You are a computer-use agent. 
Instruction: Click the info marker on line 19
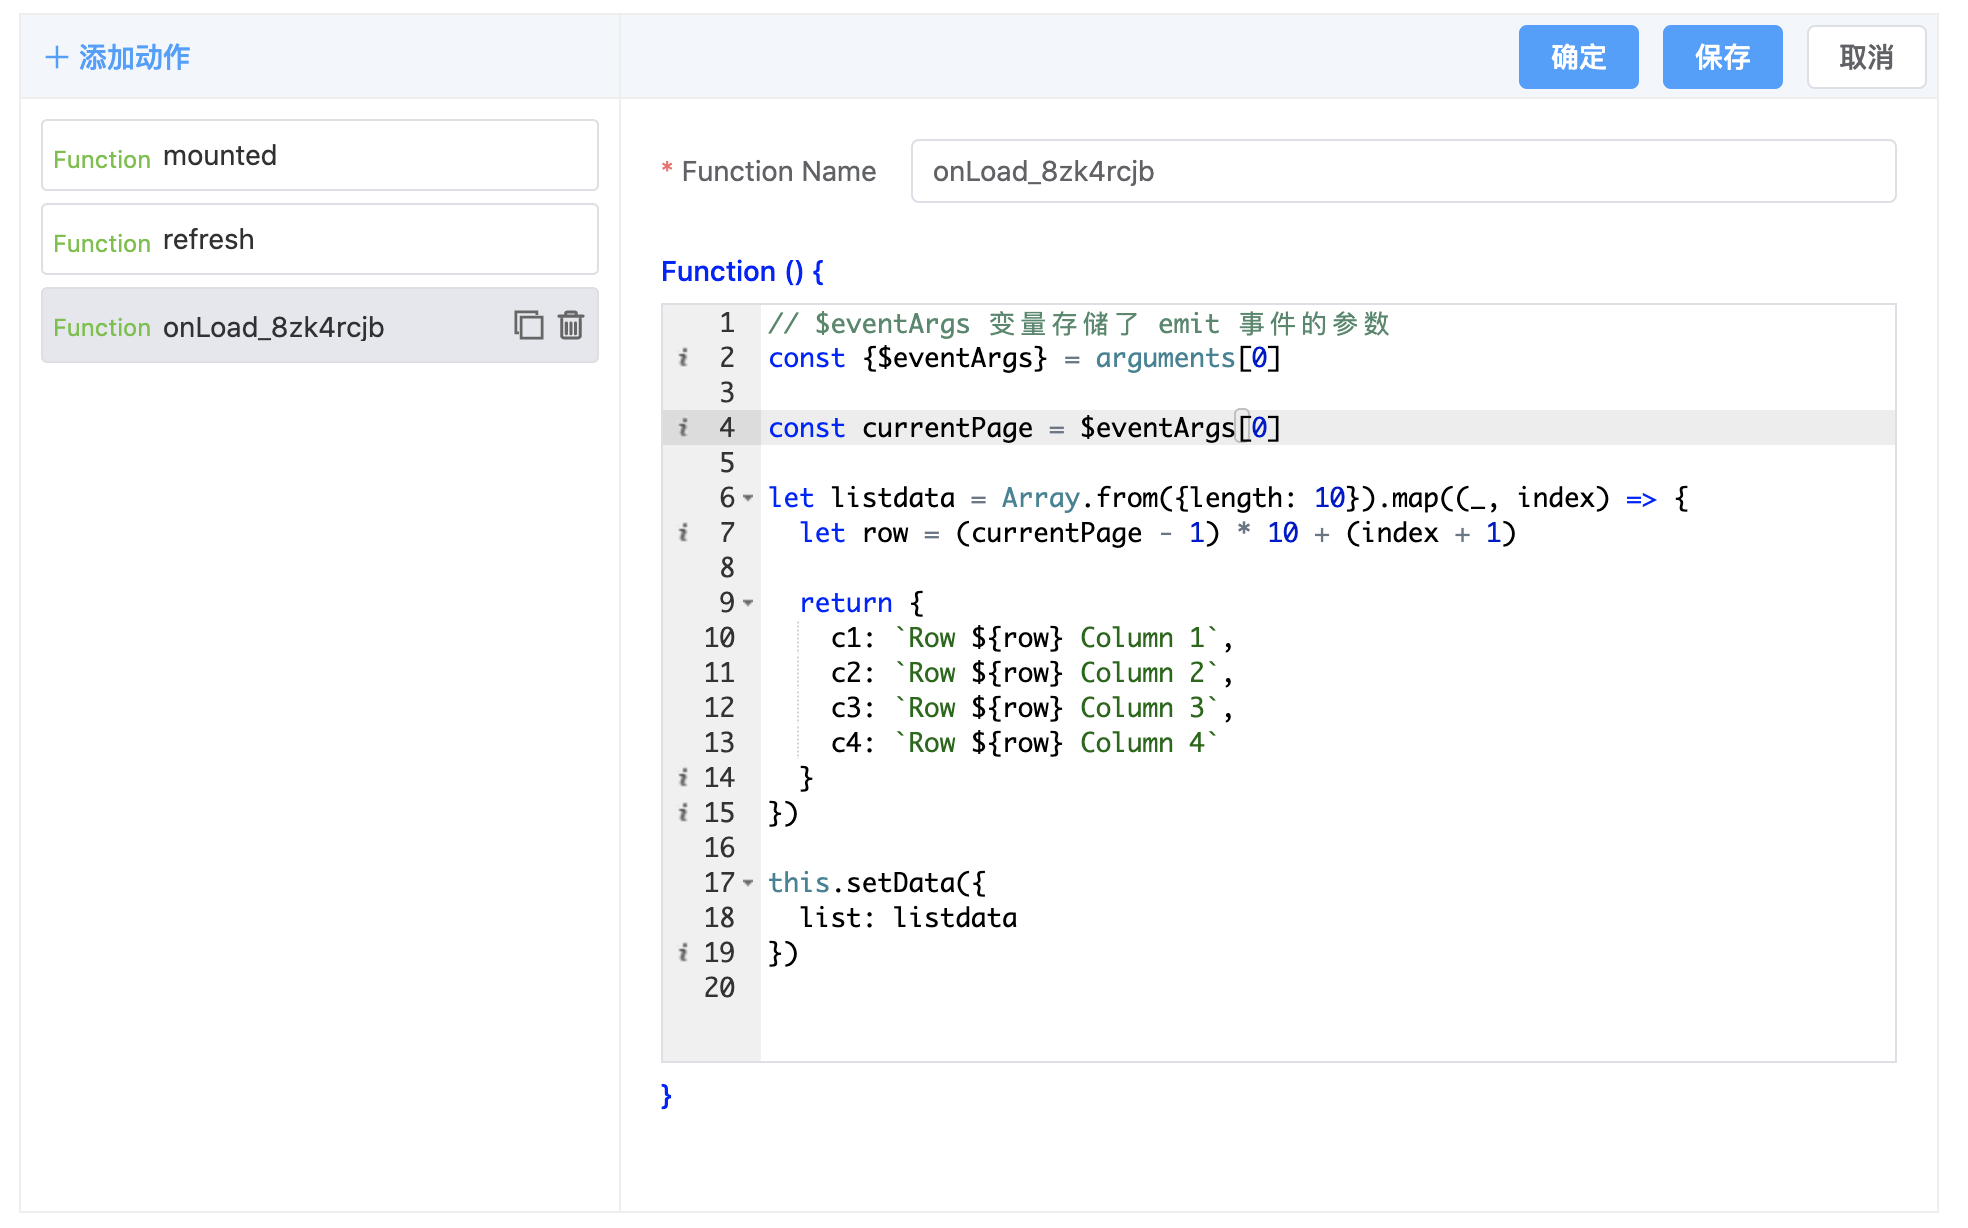tap(683, 953)
